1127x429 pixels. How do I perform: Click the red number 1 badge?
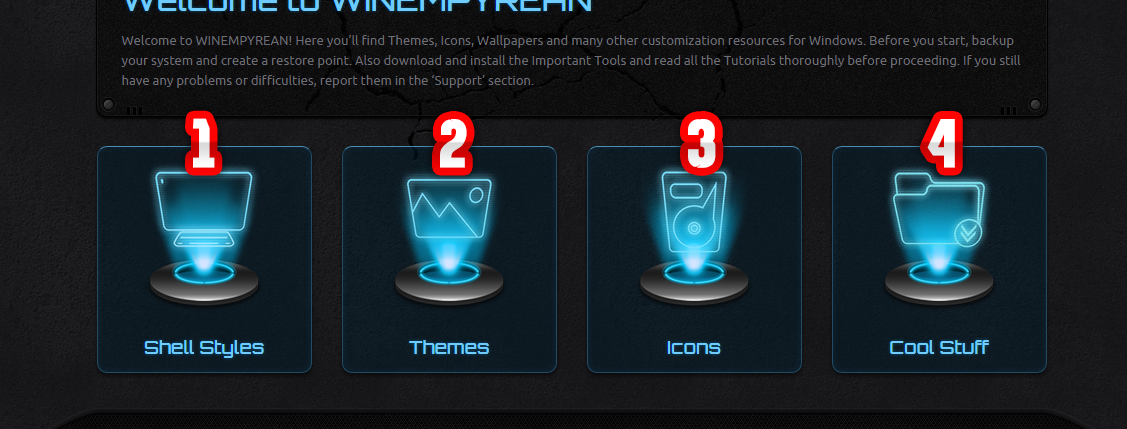pos(203,143)
